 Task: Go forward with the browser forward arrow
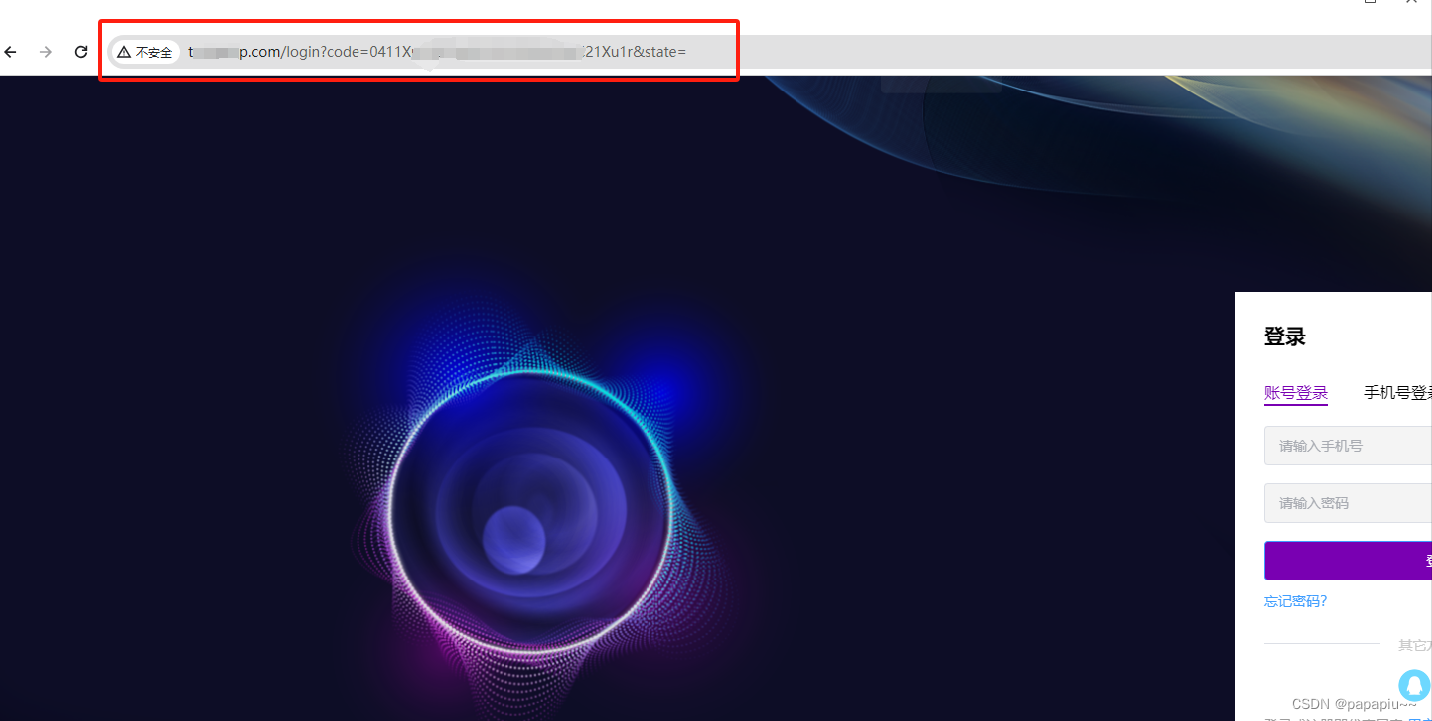click(x=46, y=52)
